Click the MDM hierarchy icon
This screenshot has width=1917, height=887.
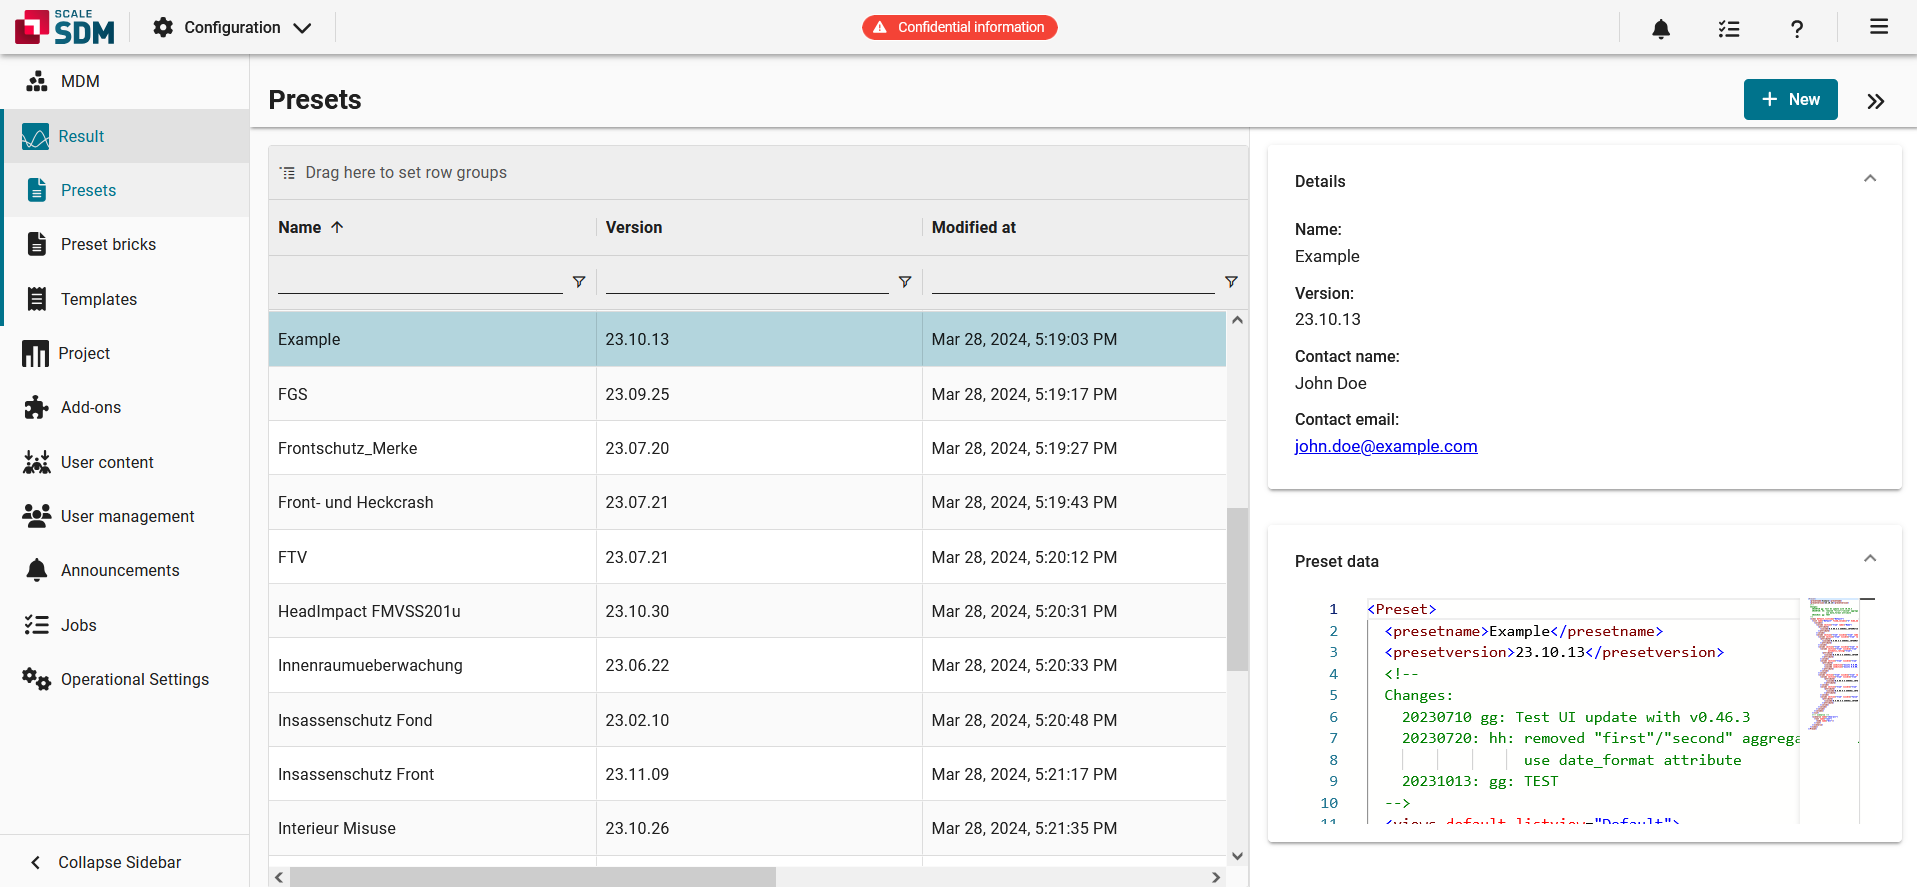[x=37, y=82]
